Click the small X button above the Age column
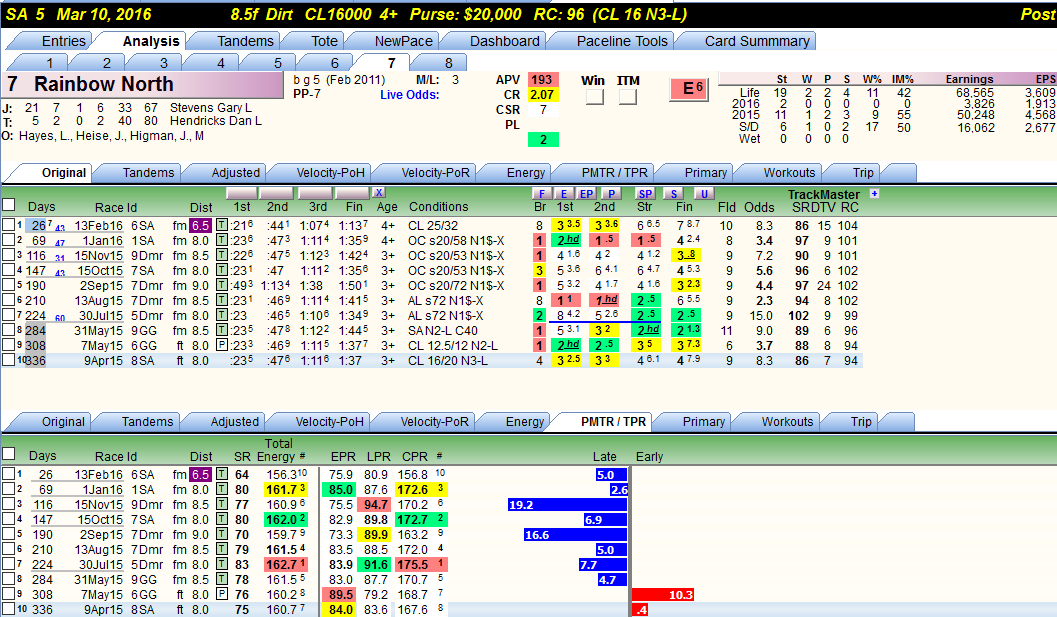Viewport: 1057px width, 617px height. pos(379,193)
